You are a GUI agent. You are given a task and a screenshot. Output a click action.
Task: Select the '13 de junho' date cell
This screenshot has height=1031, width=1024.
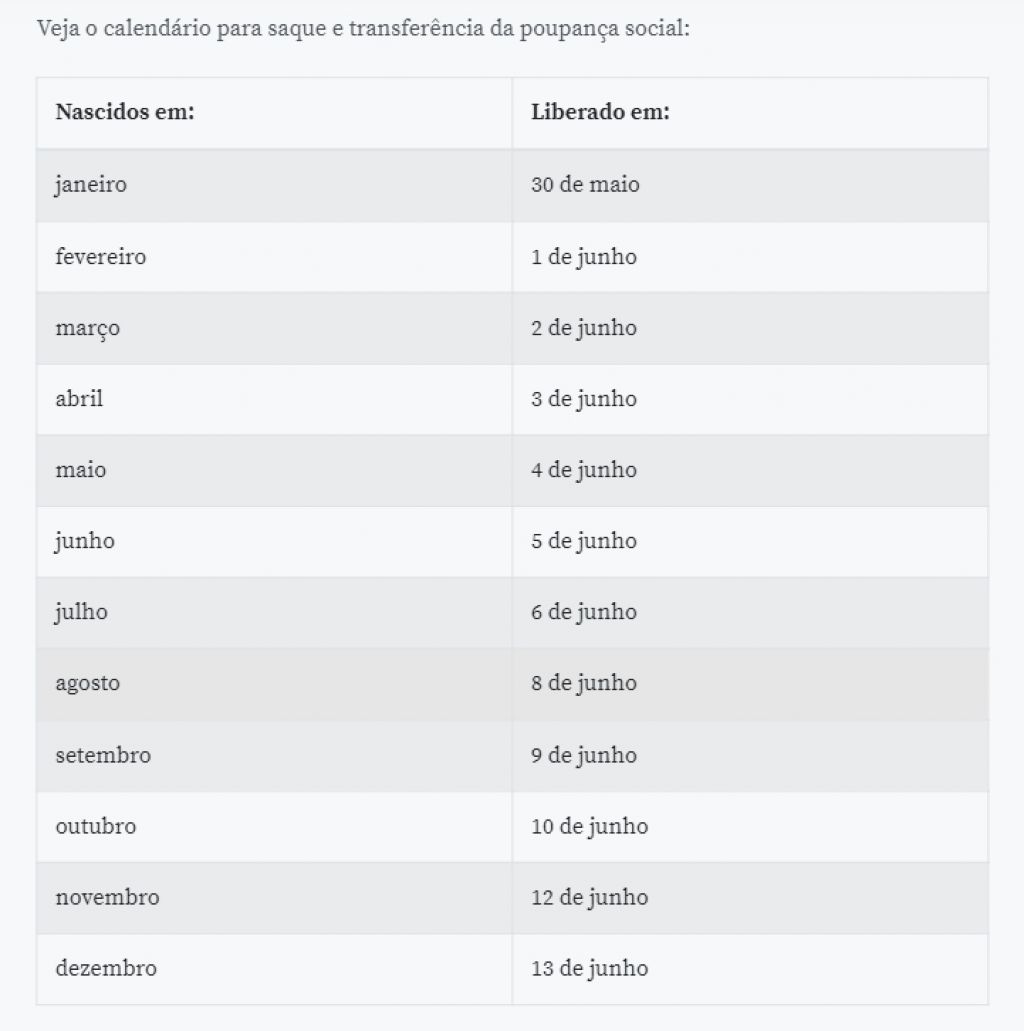750,969
